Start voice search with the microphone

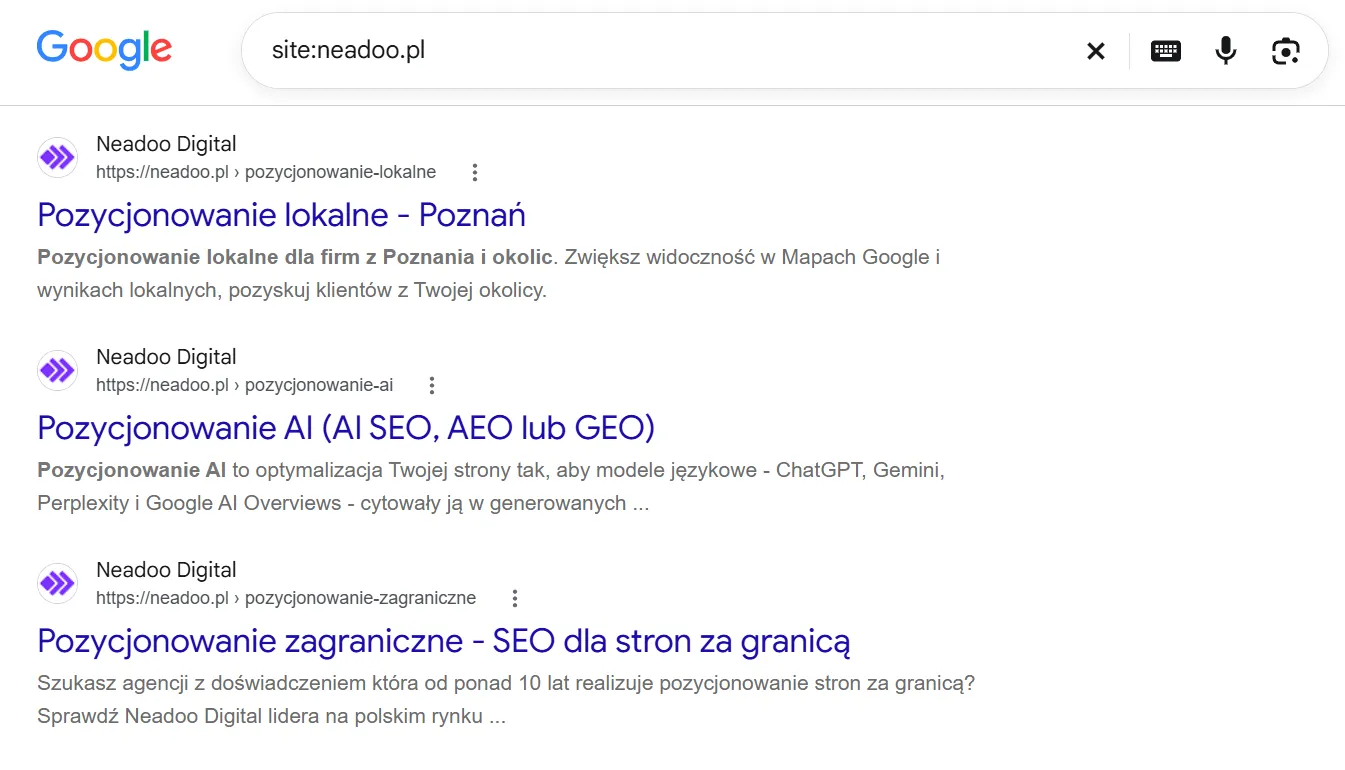point(1226,51)
